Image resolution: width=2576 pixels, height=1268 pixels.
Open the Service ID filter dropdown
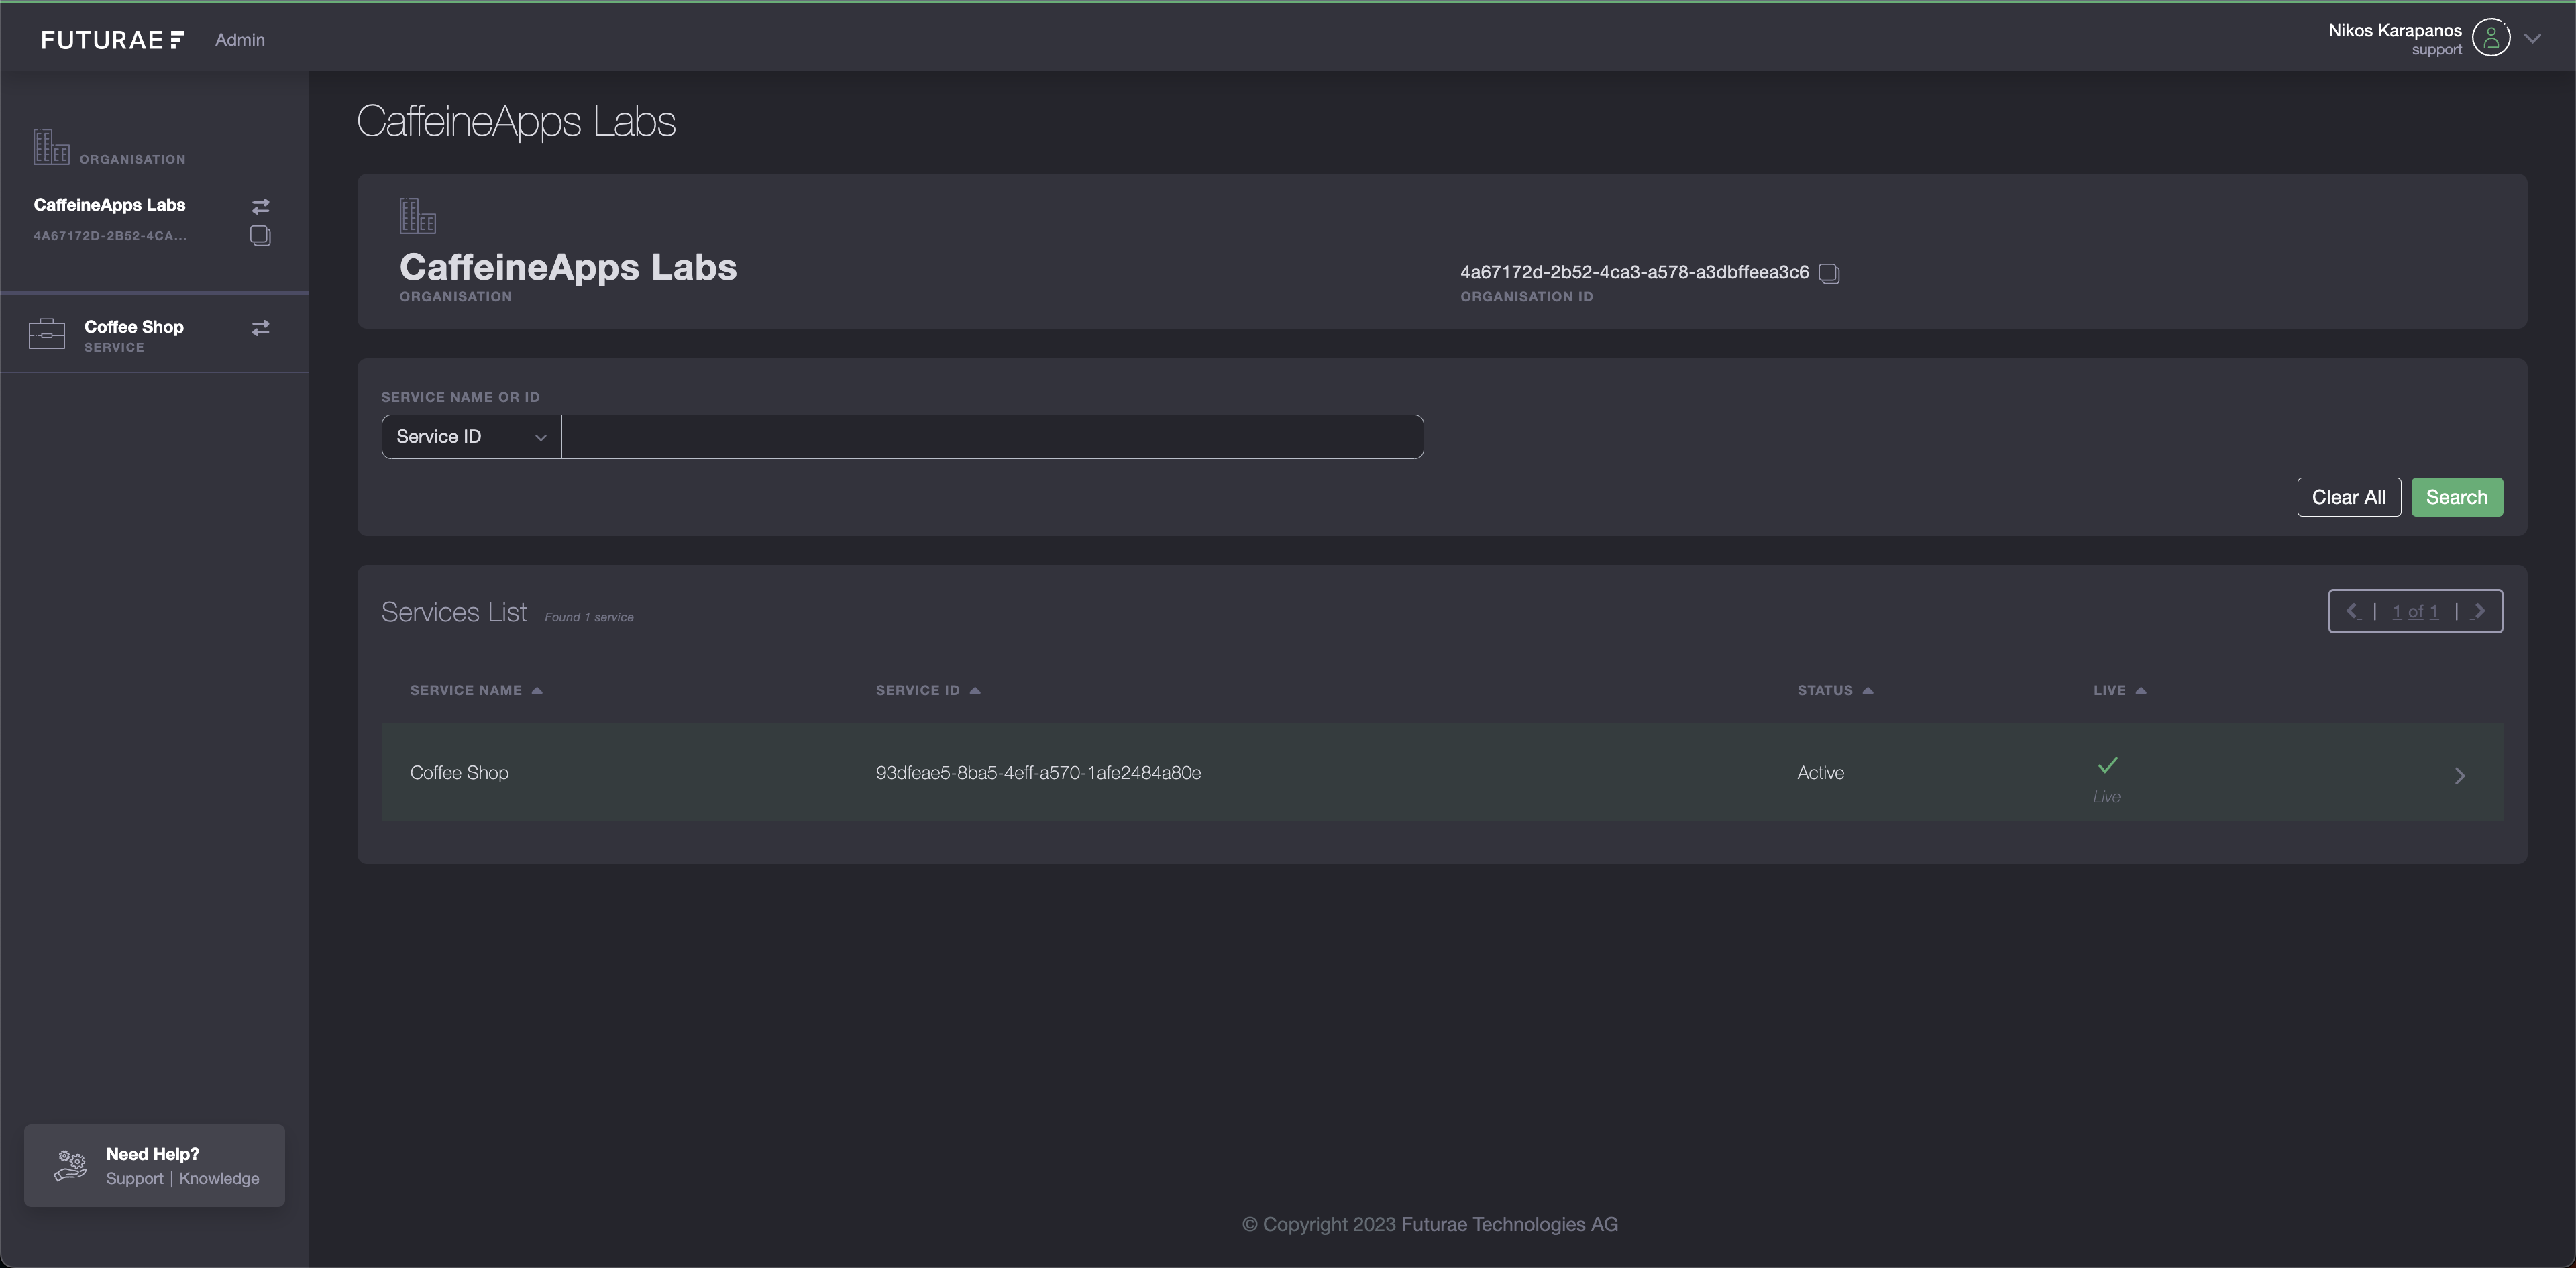471,437
